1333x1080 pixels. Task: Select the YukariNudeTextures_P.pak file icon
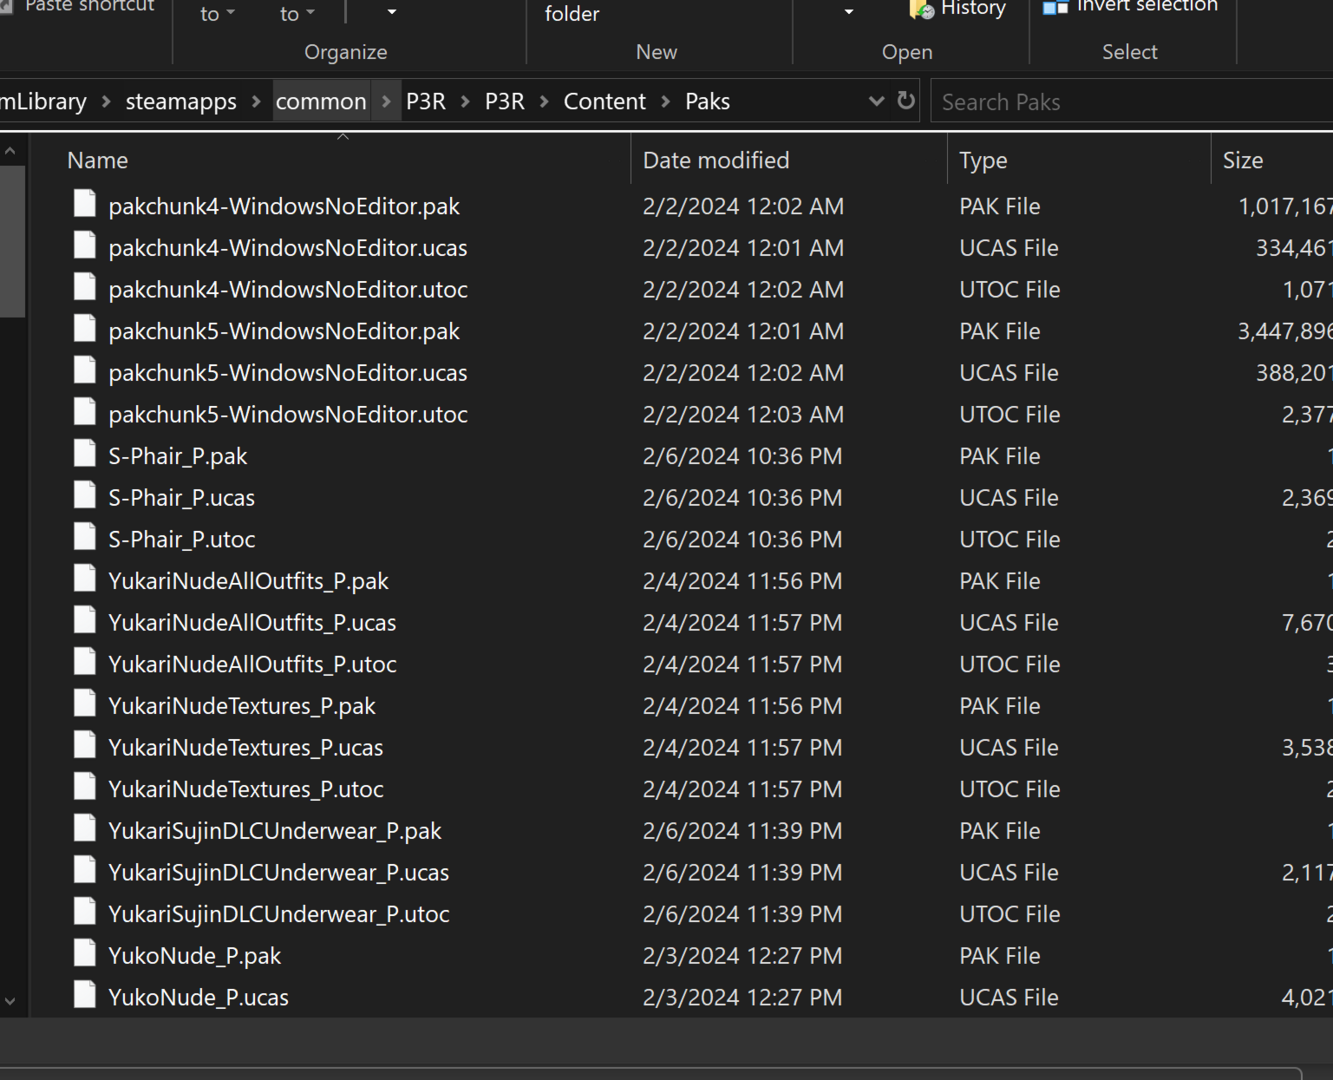click(85, 705)
